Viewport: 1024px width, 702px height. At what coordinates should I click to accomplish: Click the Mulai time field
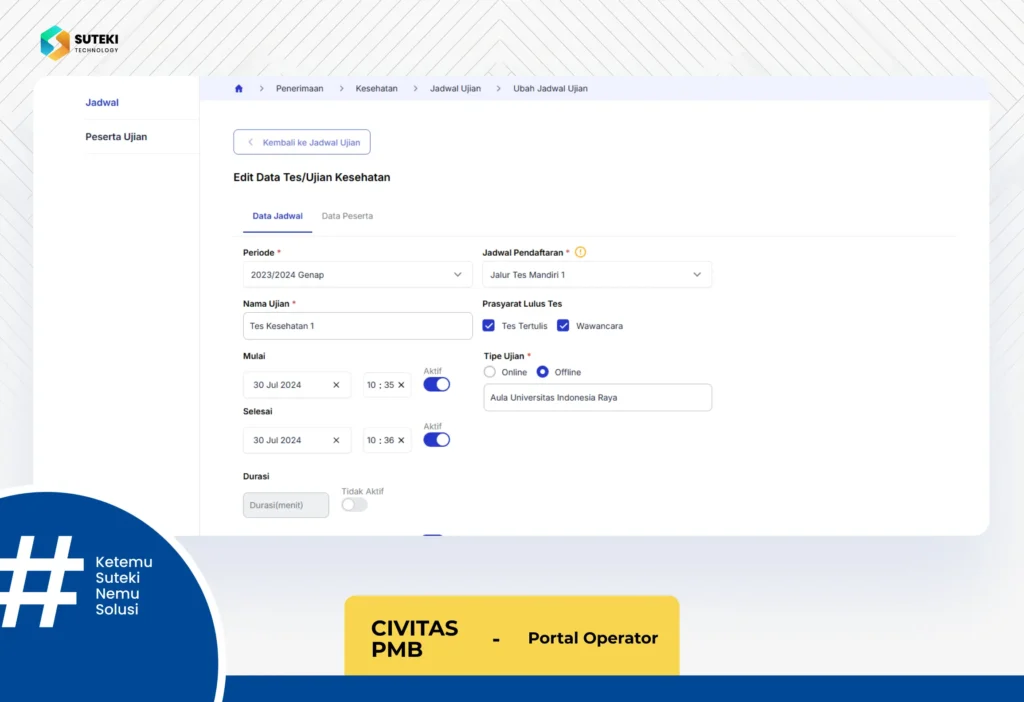[x=387, y=385]
